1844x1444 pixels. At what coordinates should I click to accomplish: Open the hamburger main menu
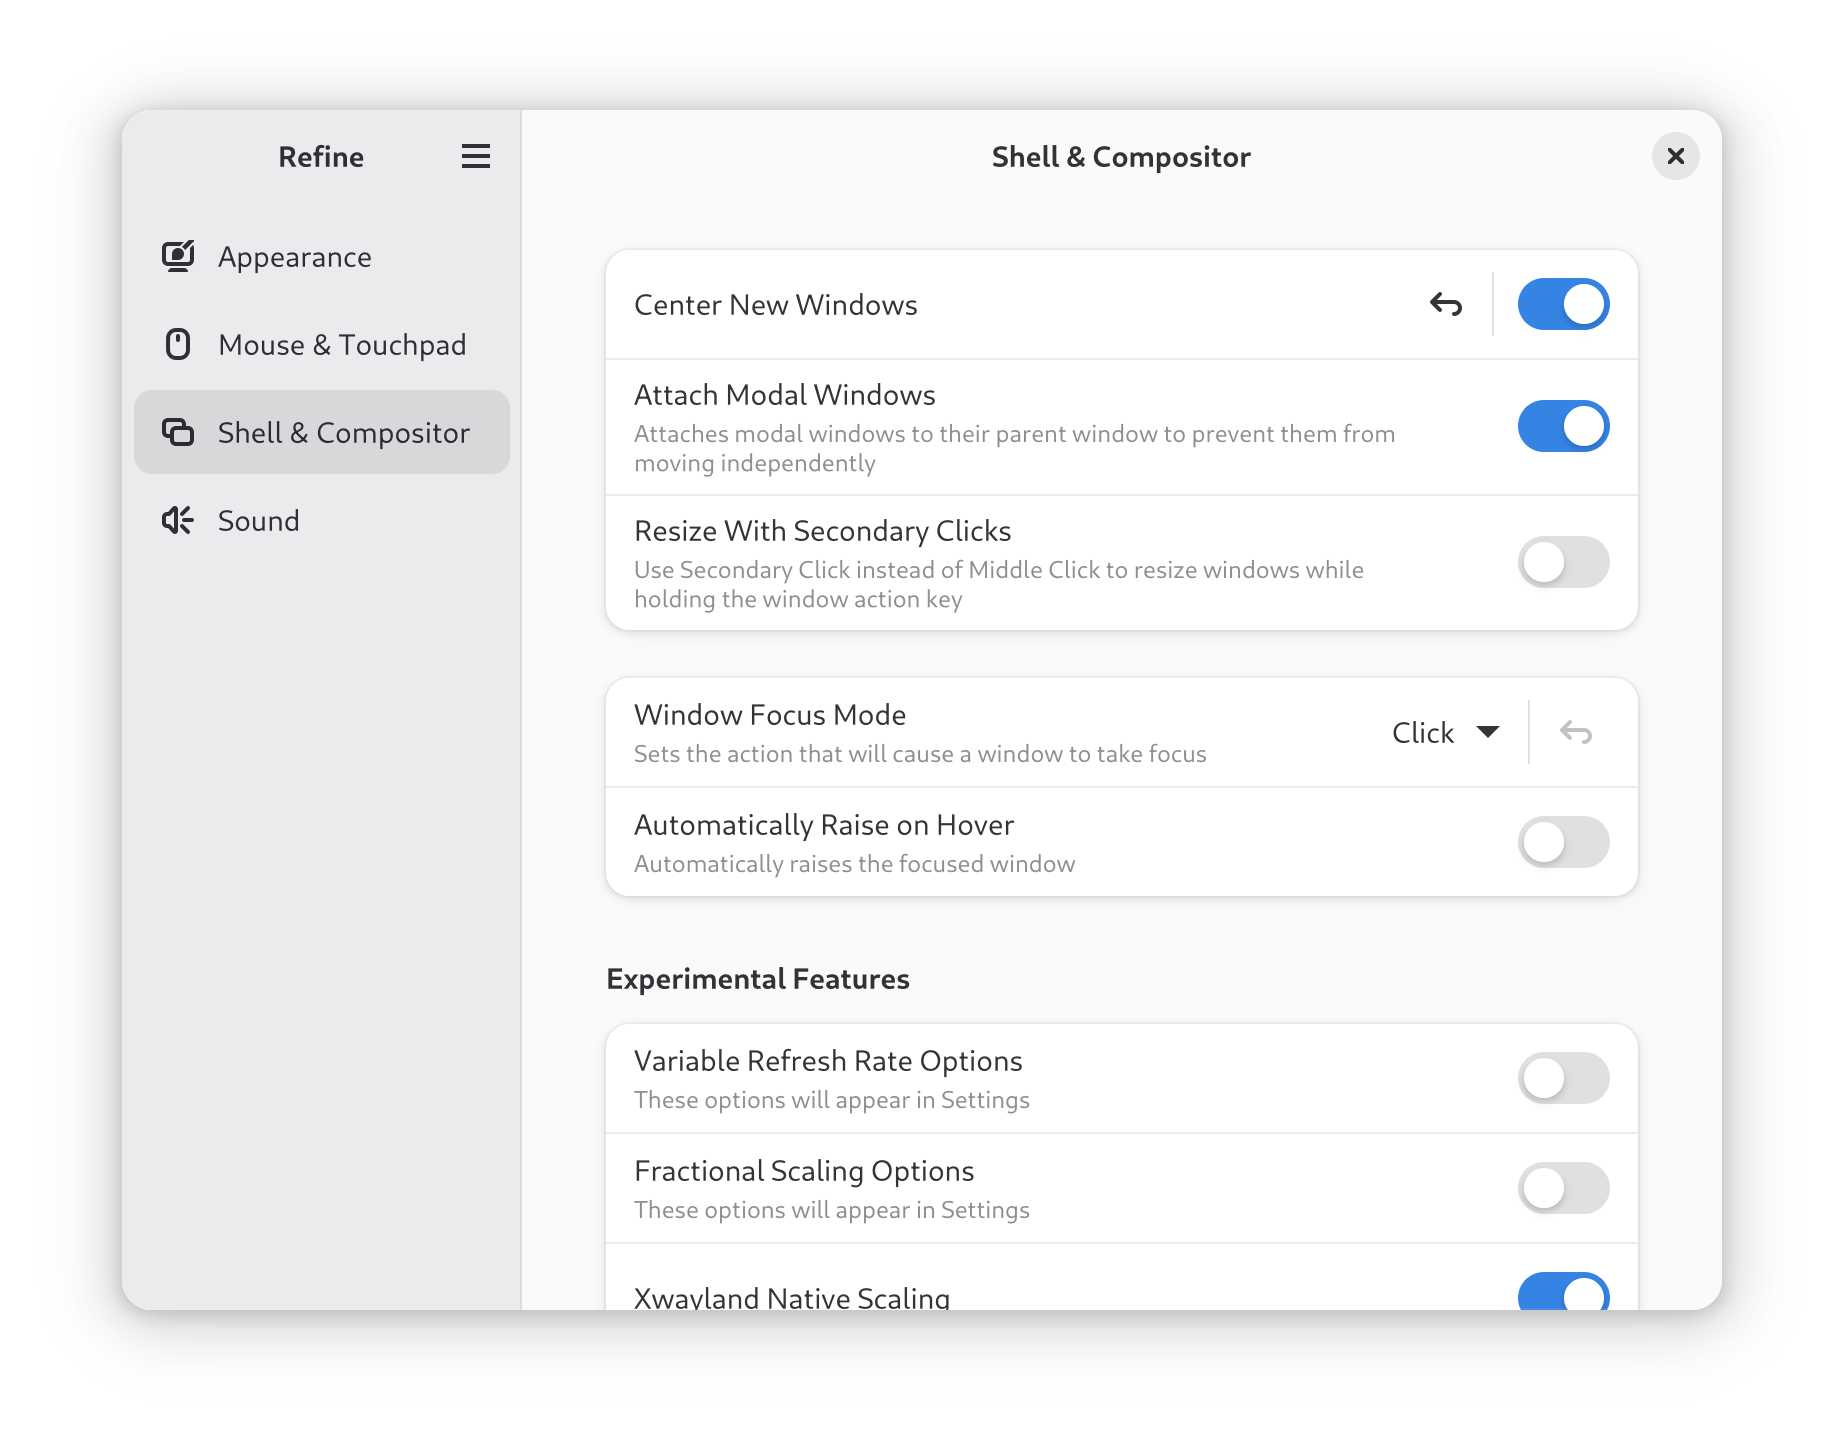[476, 157]
